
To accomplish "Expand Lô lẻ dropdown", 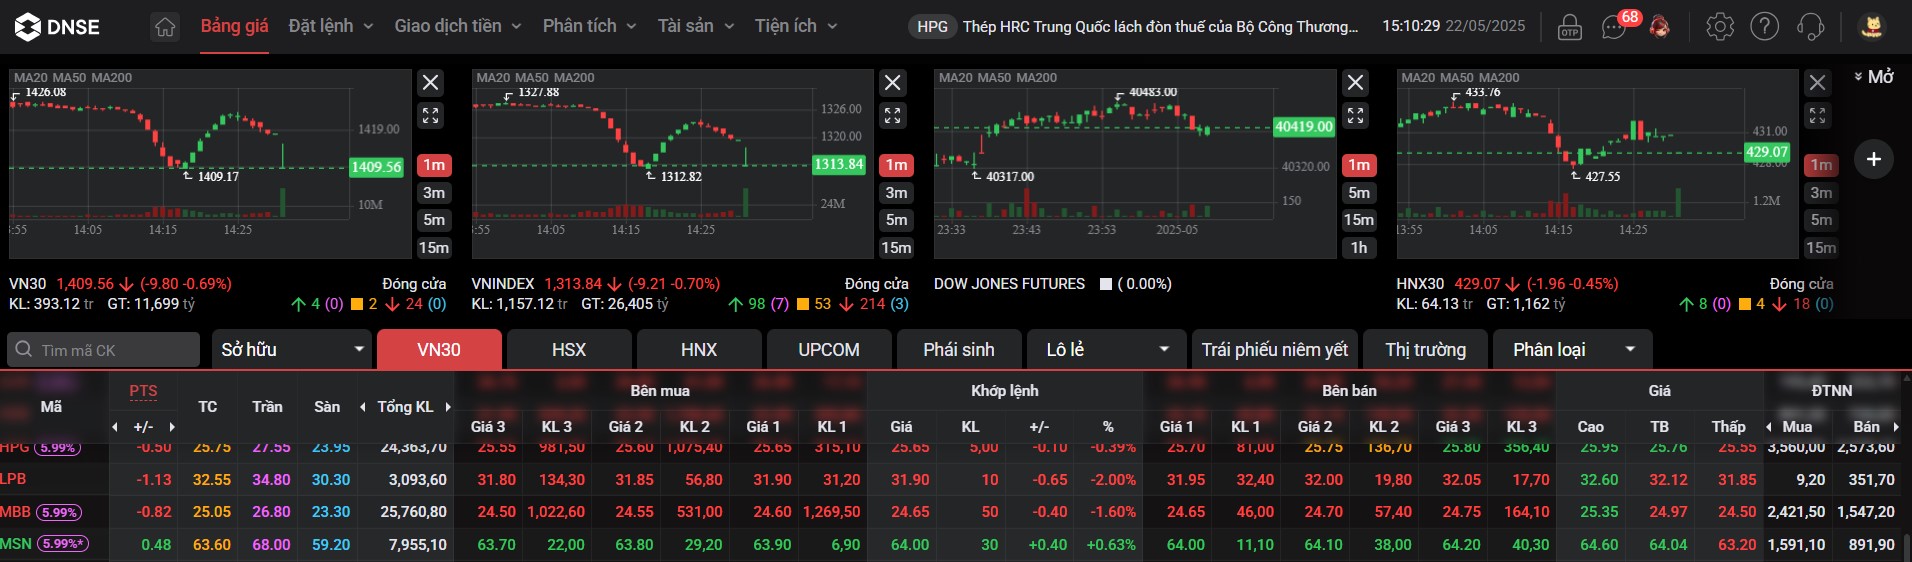I will (x=1106, y=350).
